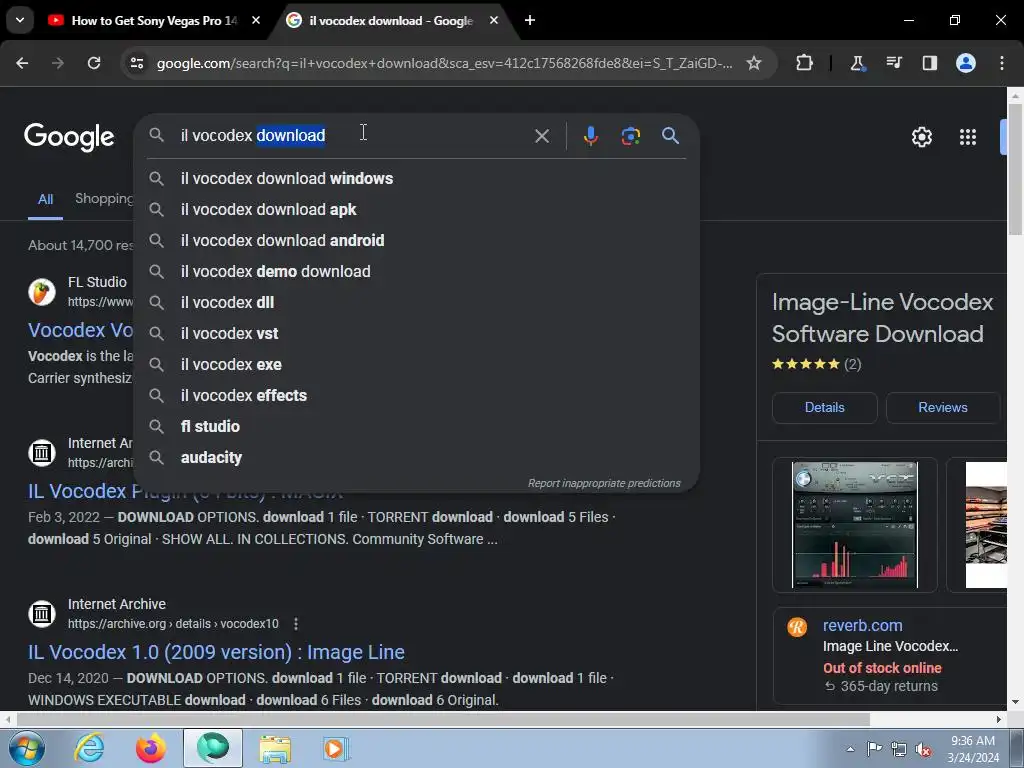Select the All results tab
Image resolution: width=1024 pixels, height=768 pixels.
[x=45, y=199]
